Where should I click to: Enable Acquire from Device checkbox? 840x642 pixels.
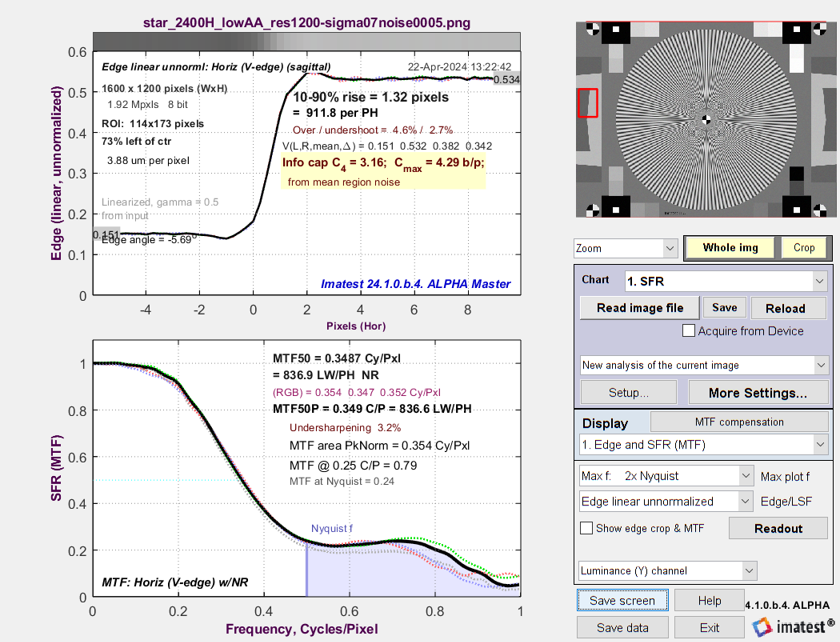(688, 331)
